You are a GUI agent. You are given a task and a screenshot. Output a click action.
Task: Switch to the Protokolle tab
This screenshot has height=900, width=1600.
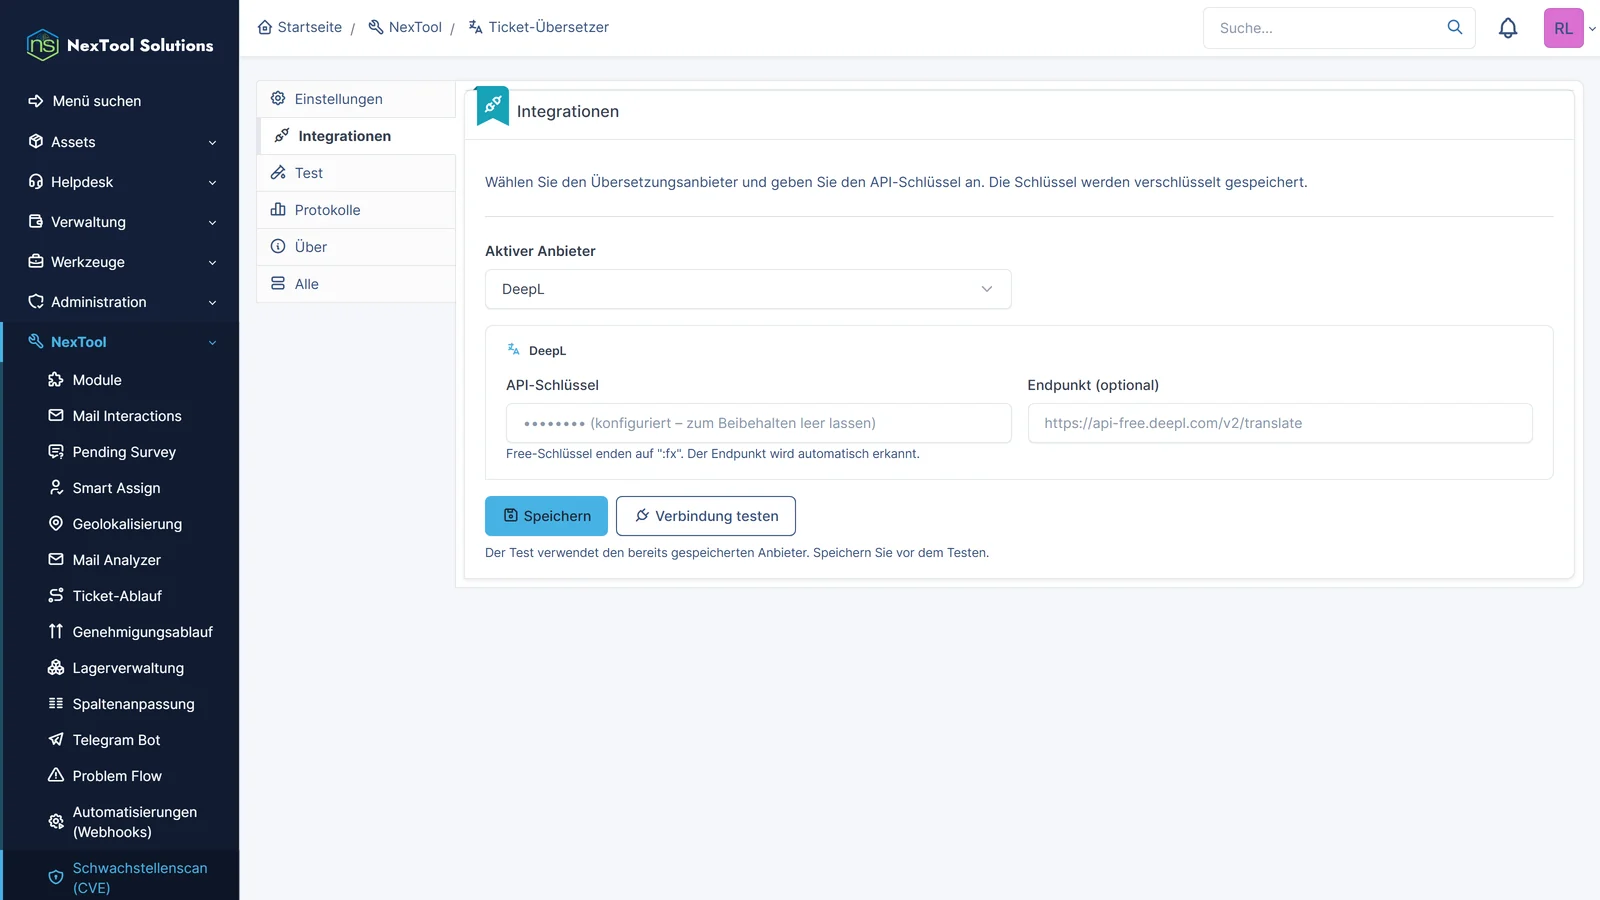pyautogui.click(x=356, y=210)
